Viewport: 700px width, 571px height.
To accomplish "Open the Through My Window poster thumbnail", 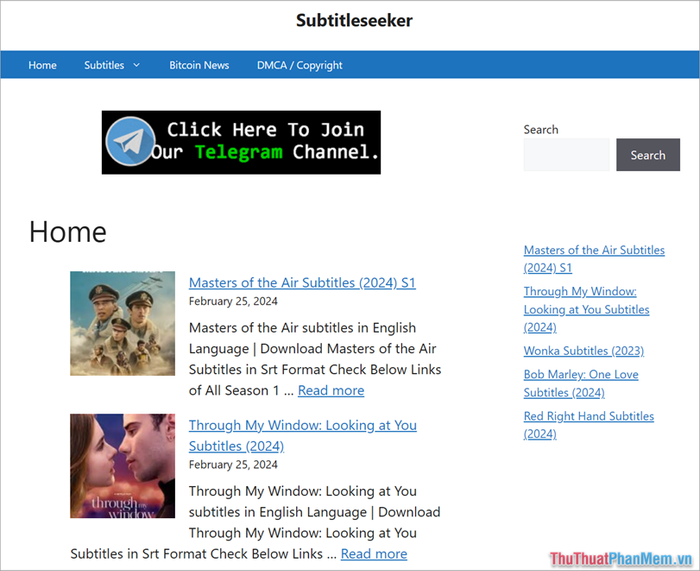I will (x=122, y=466).
